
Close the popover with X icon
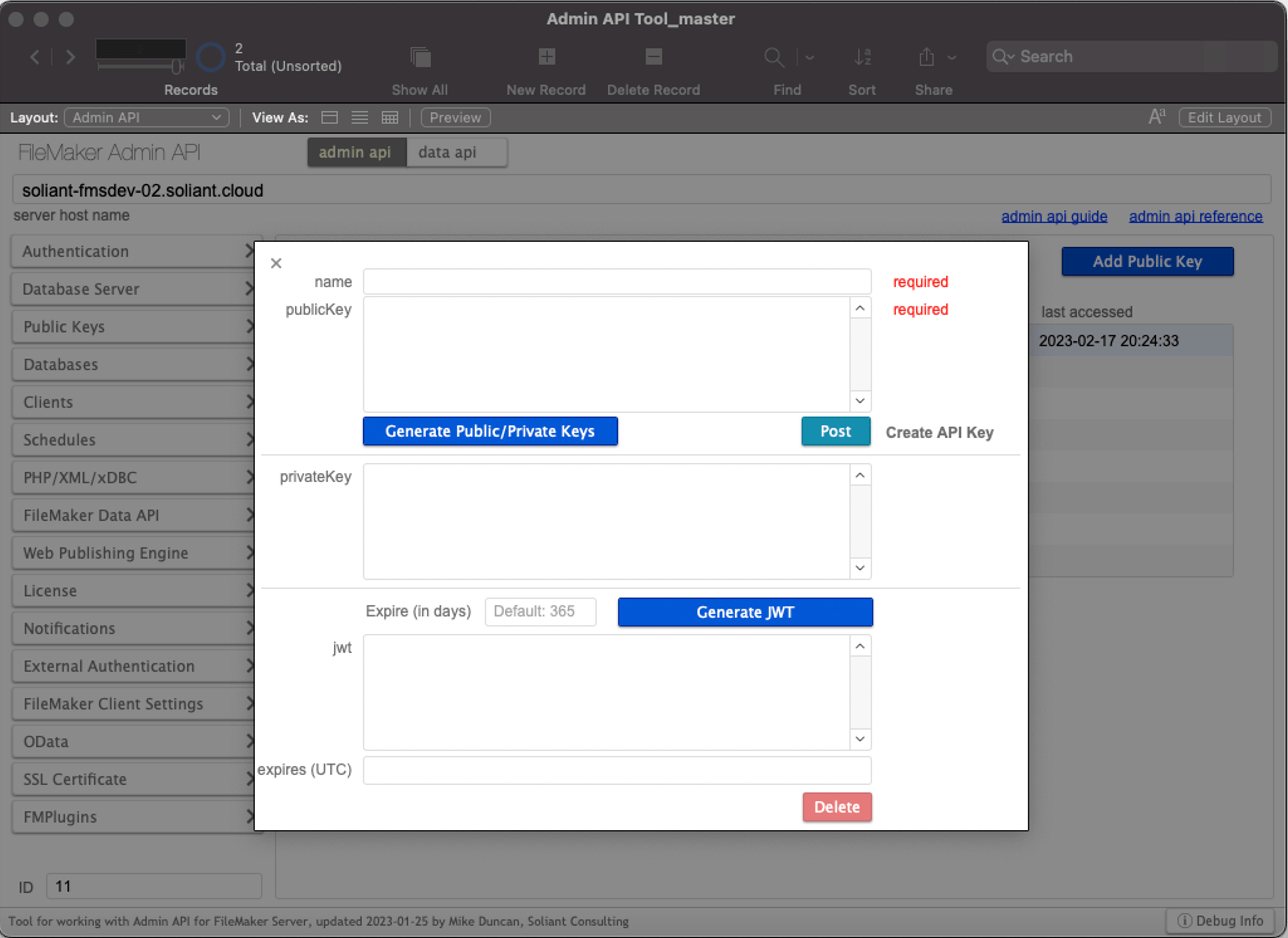(x=276, y=263)
